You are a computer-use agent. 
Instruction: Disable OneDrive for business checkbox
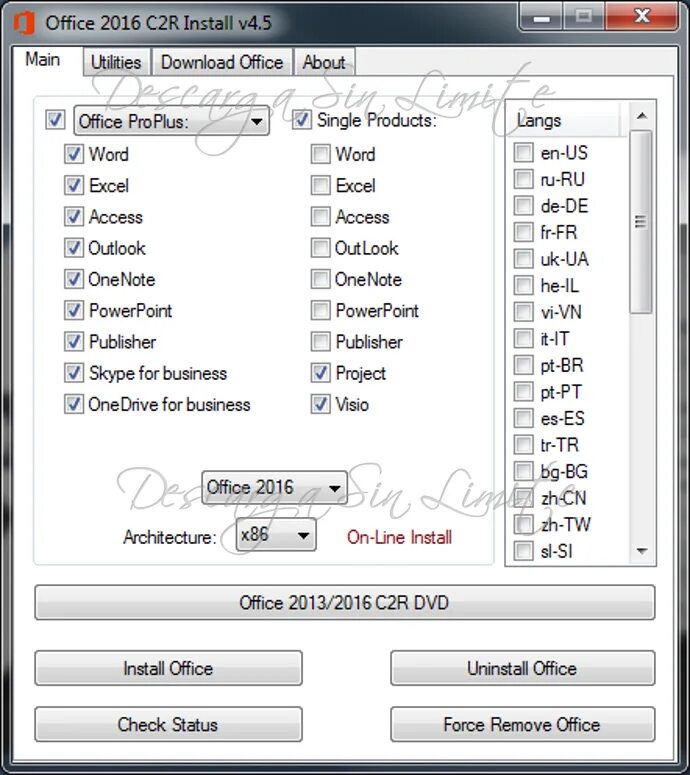pos(74,404)
